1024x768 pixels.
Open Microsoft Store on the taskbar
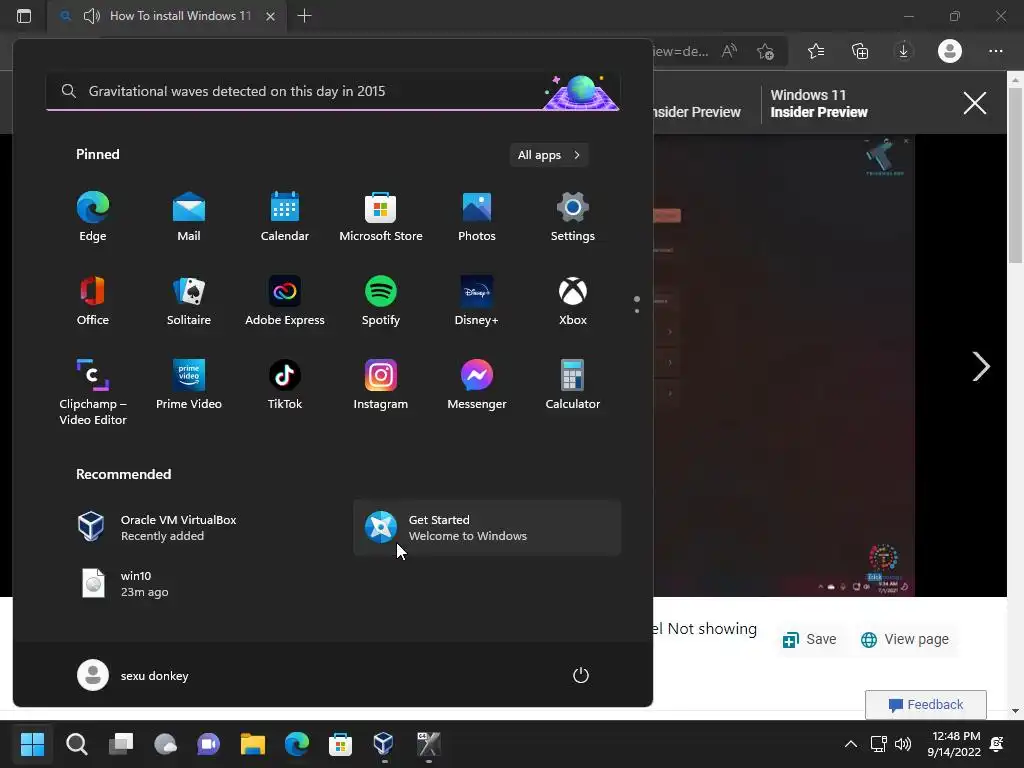pos(340,744)
